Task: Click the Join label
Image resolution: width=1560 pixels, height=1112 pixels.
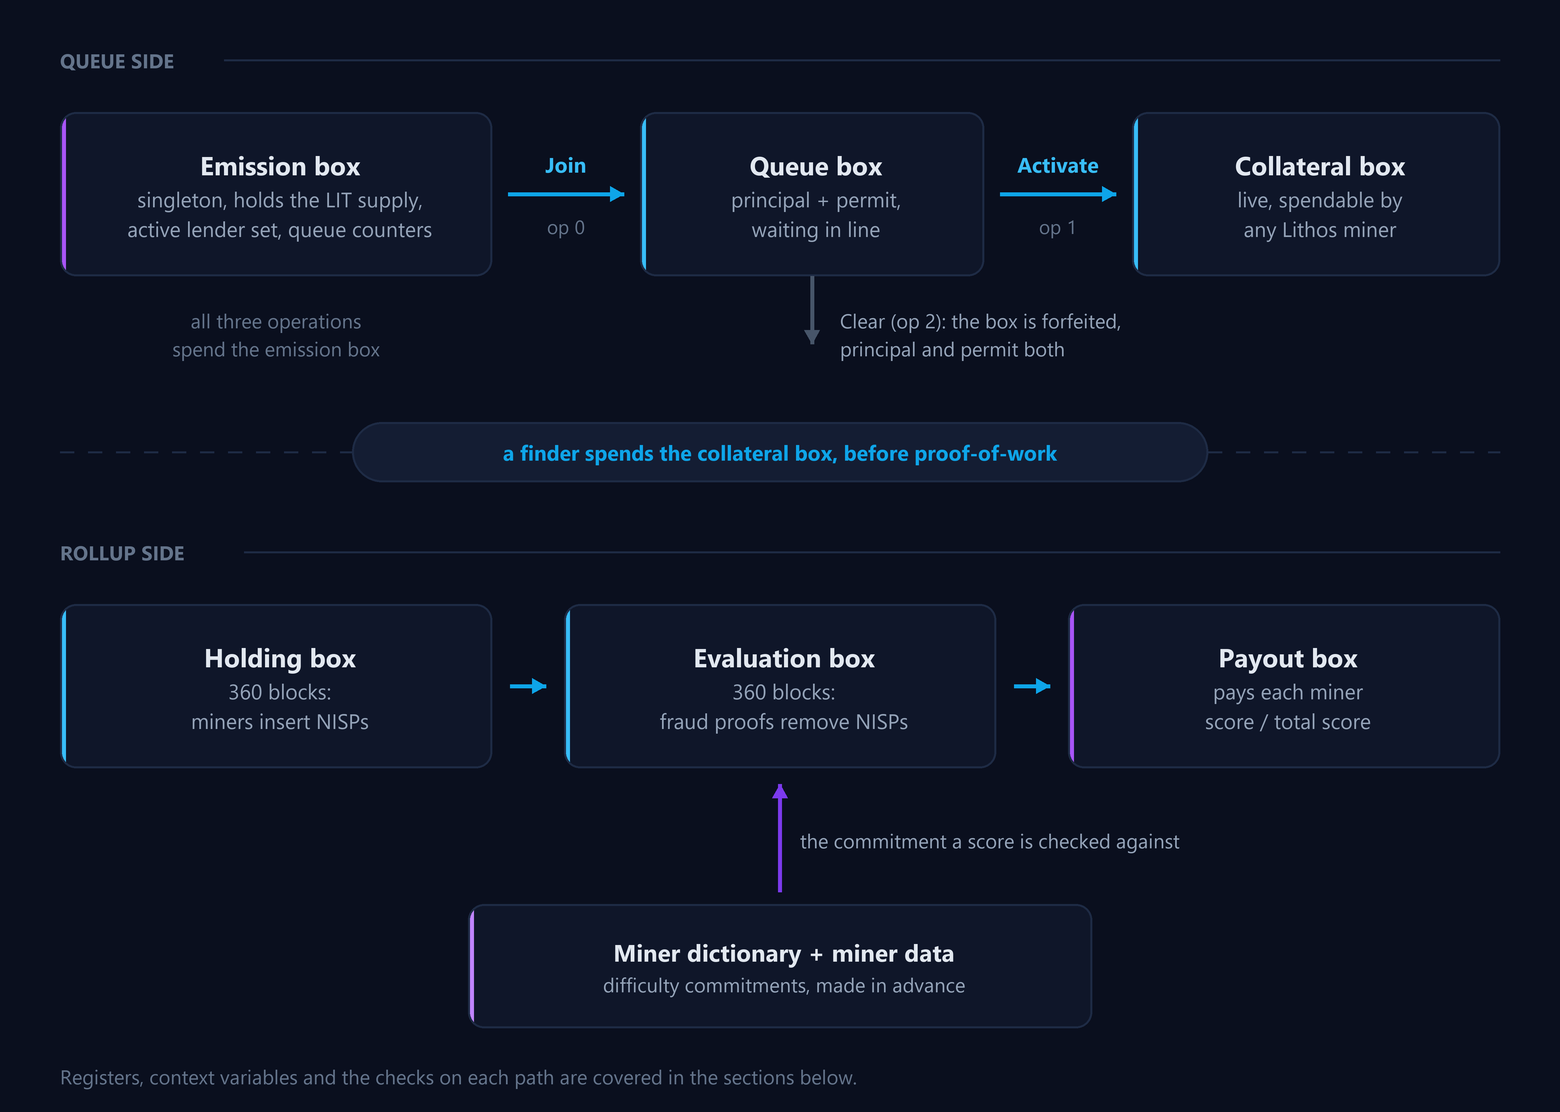Action: coord(566,166)
